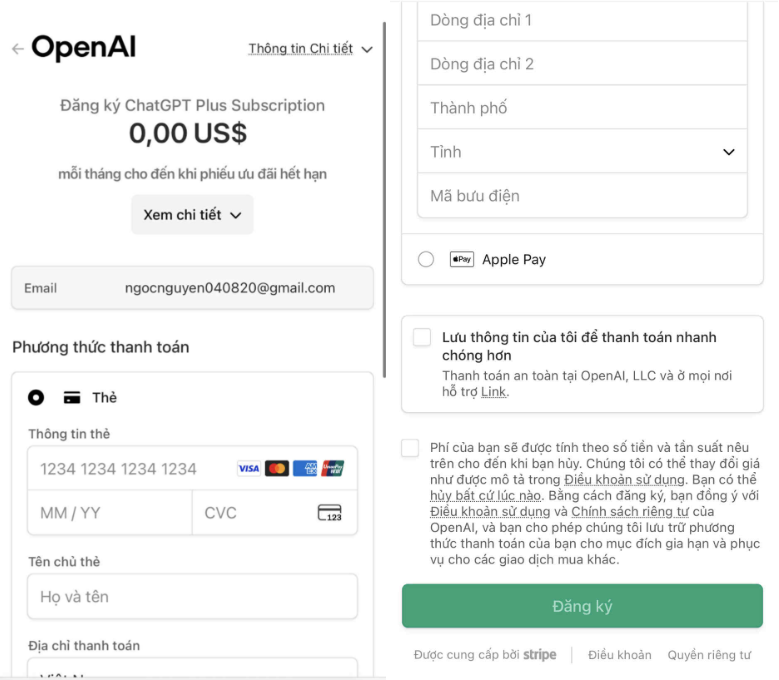The width and height of the screenshot is (779, 680).
Task: Go back using the arrow beside OpenAI
Action: point(18,49)
